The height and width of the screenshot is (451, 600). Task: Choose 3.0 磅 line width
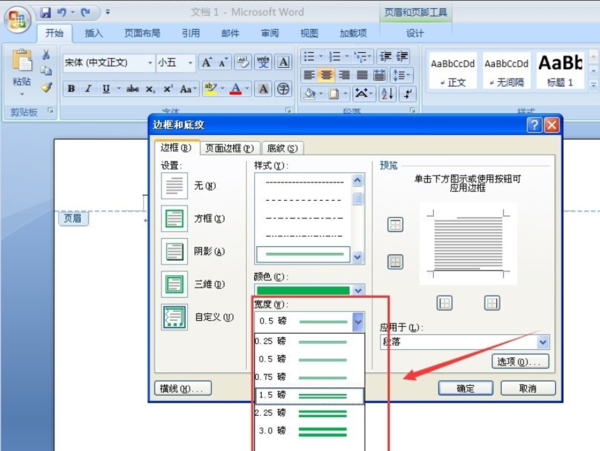[309, 431]
